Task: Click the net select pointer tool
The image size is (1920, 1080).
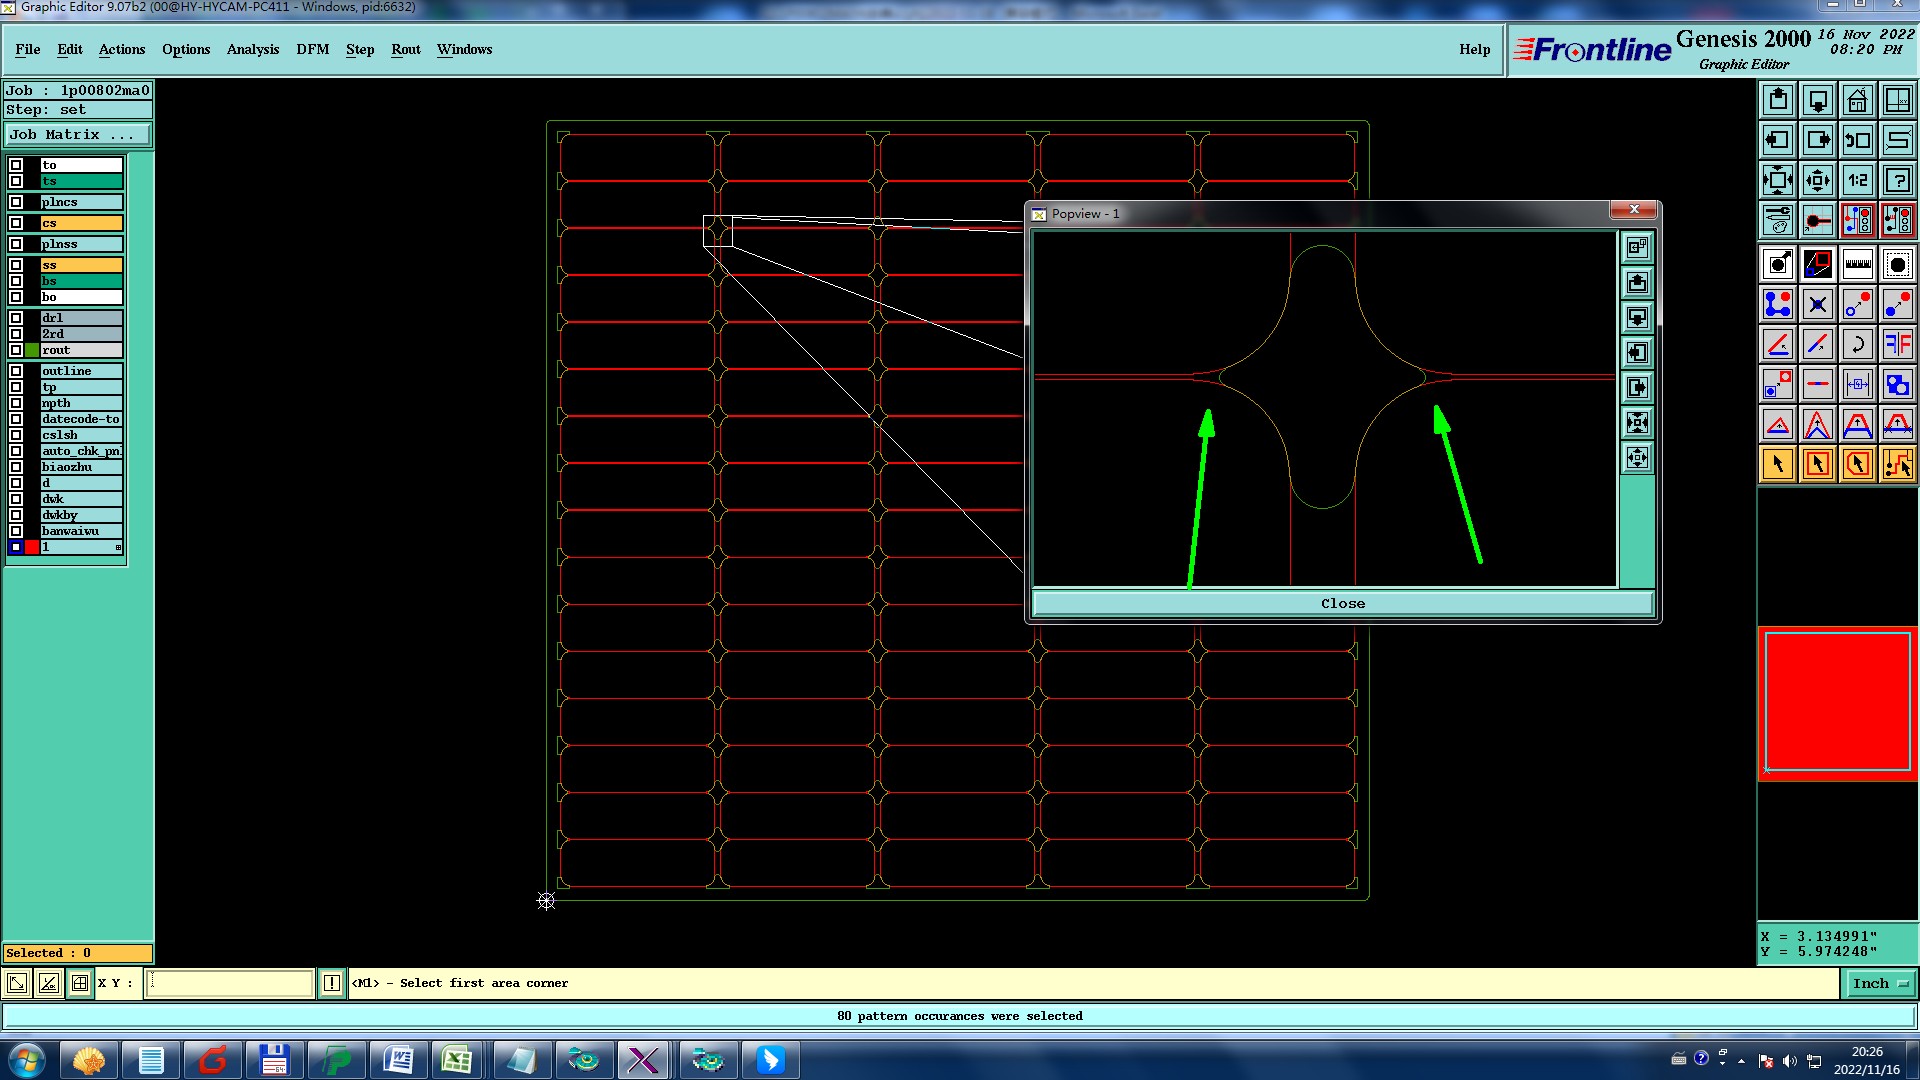Action: tap(1897, 464)
